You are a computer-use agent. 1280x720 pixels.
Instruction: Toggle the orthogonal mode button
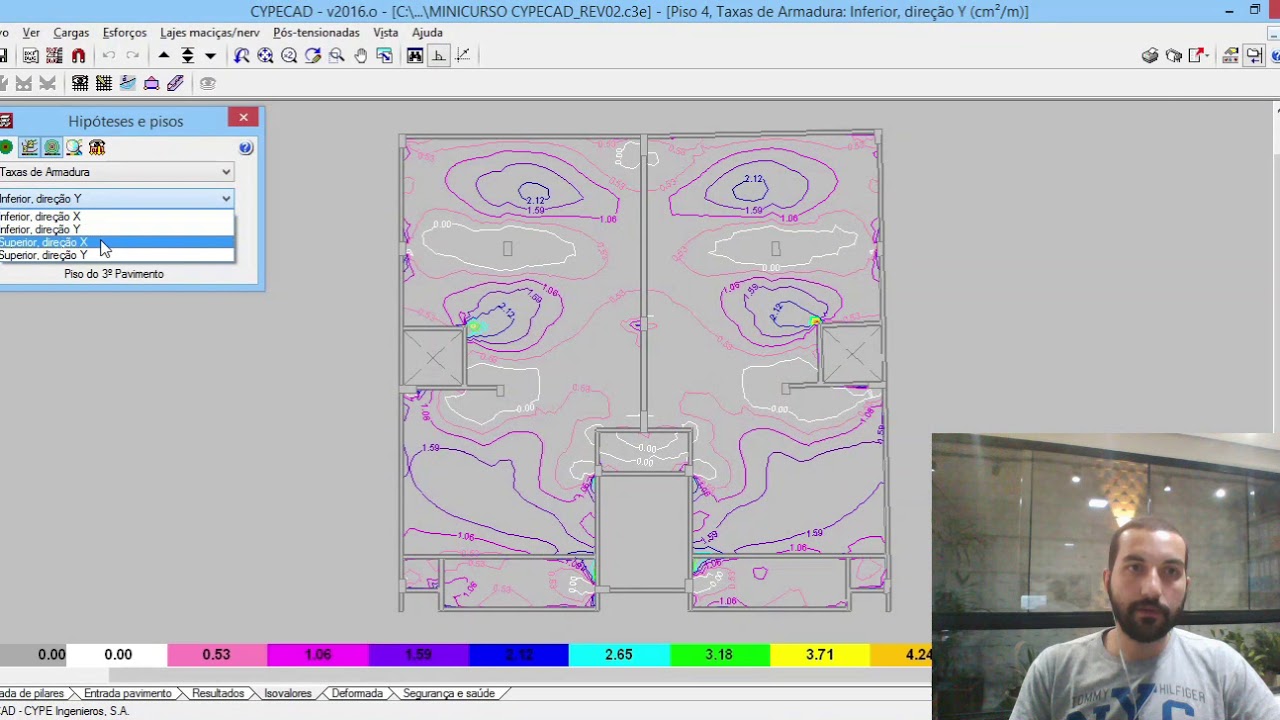coord(438,56)
